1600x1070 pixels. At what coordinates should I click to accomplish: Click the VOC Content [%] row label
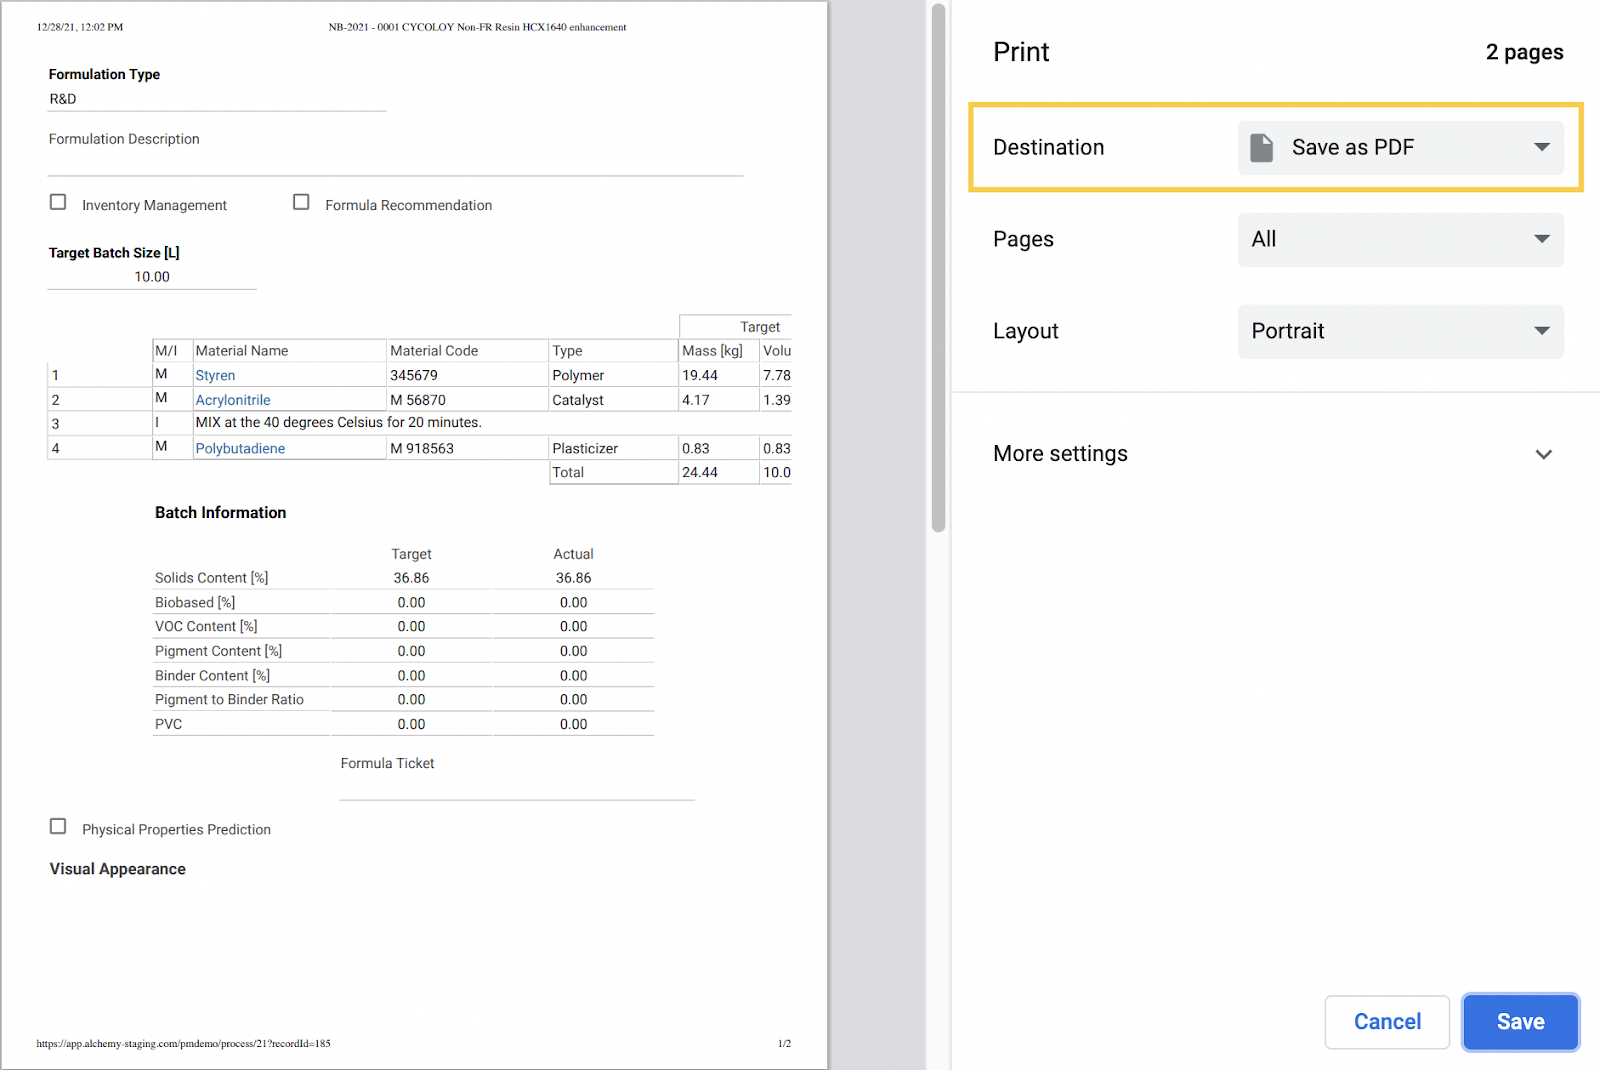coord(206,627)
